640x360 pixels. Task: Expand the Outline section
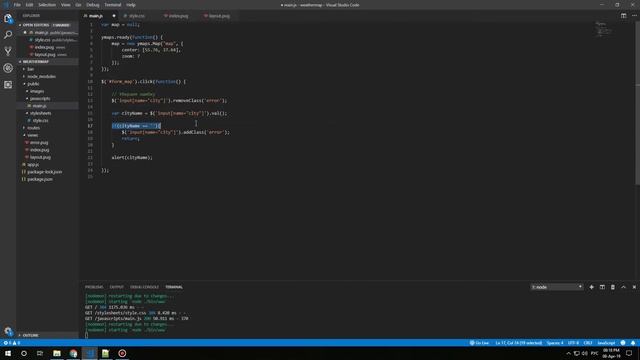48,335
